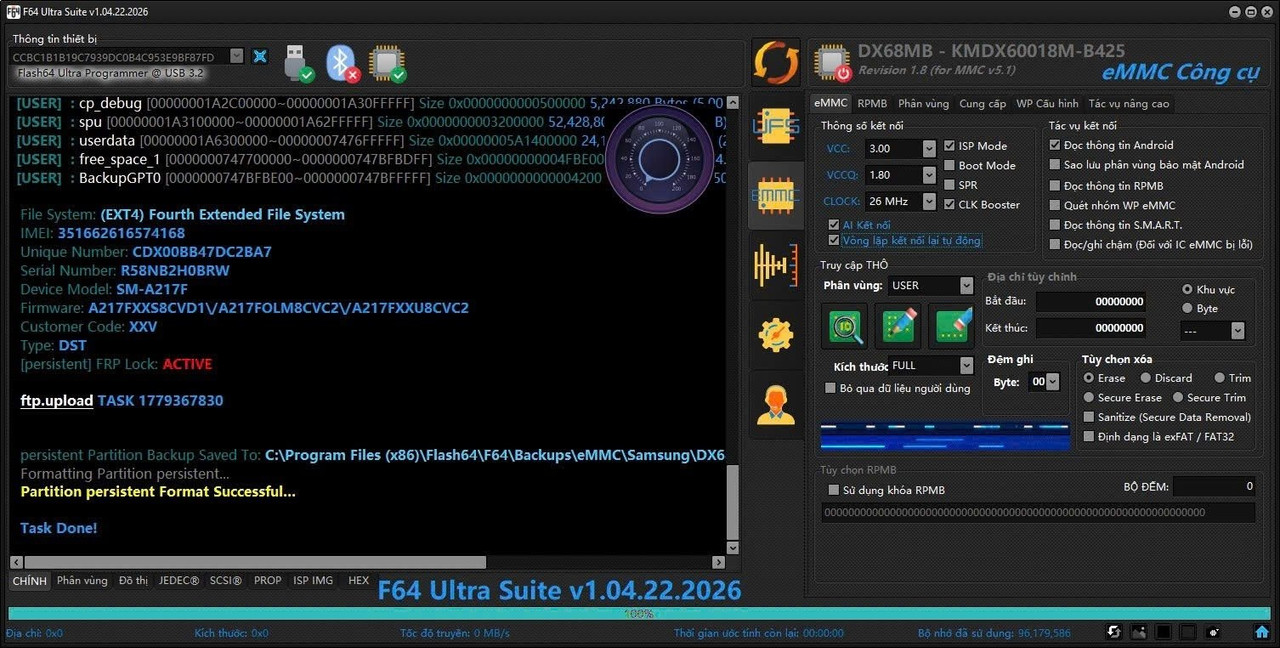Click the Bắt đầu address input field

pyautogui.click(x=1090, y=301)
